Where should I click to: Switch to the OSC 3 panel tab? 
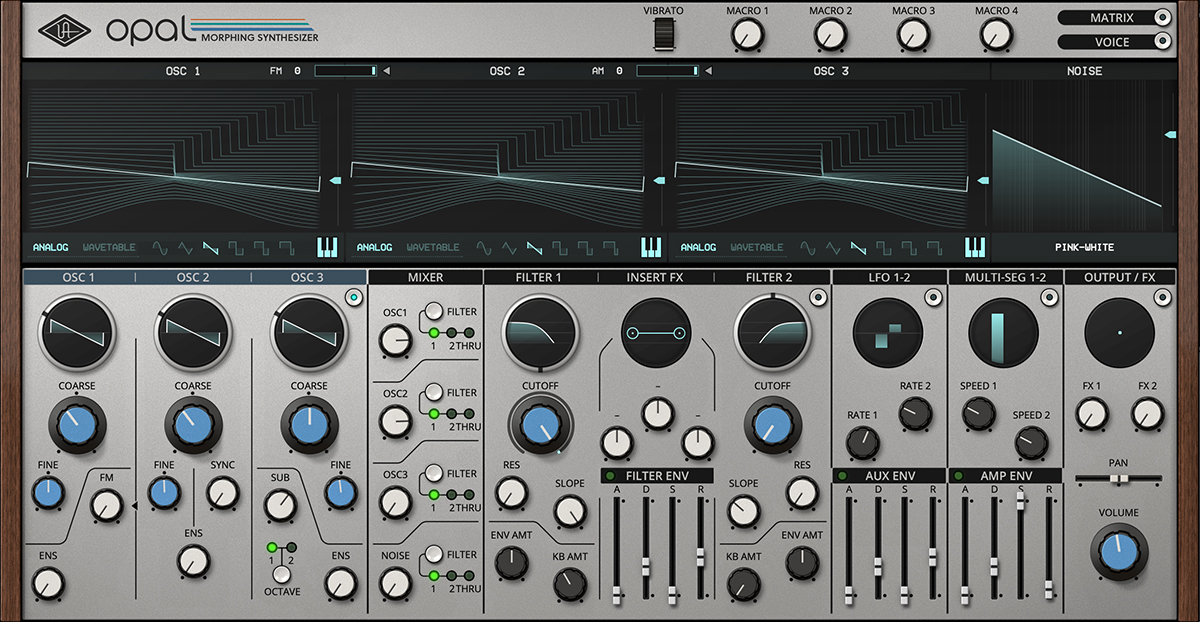(x=308, y=277)
